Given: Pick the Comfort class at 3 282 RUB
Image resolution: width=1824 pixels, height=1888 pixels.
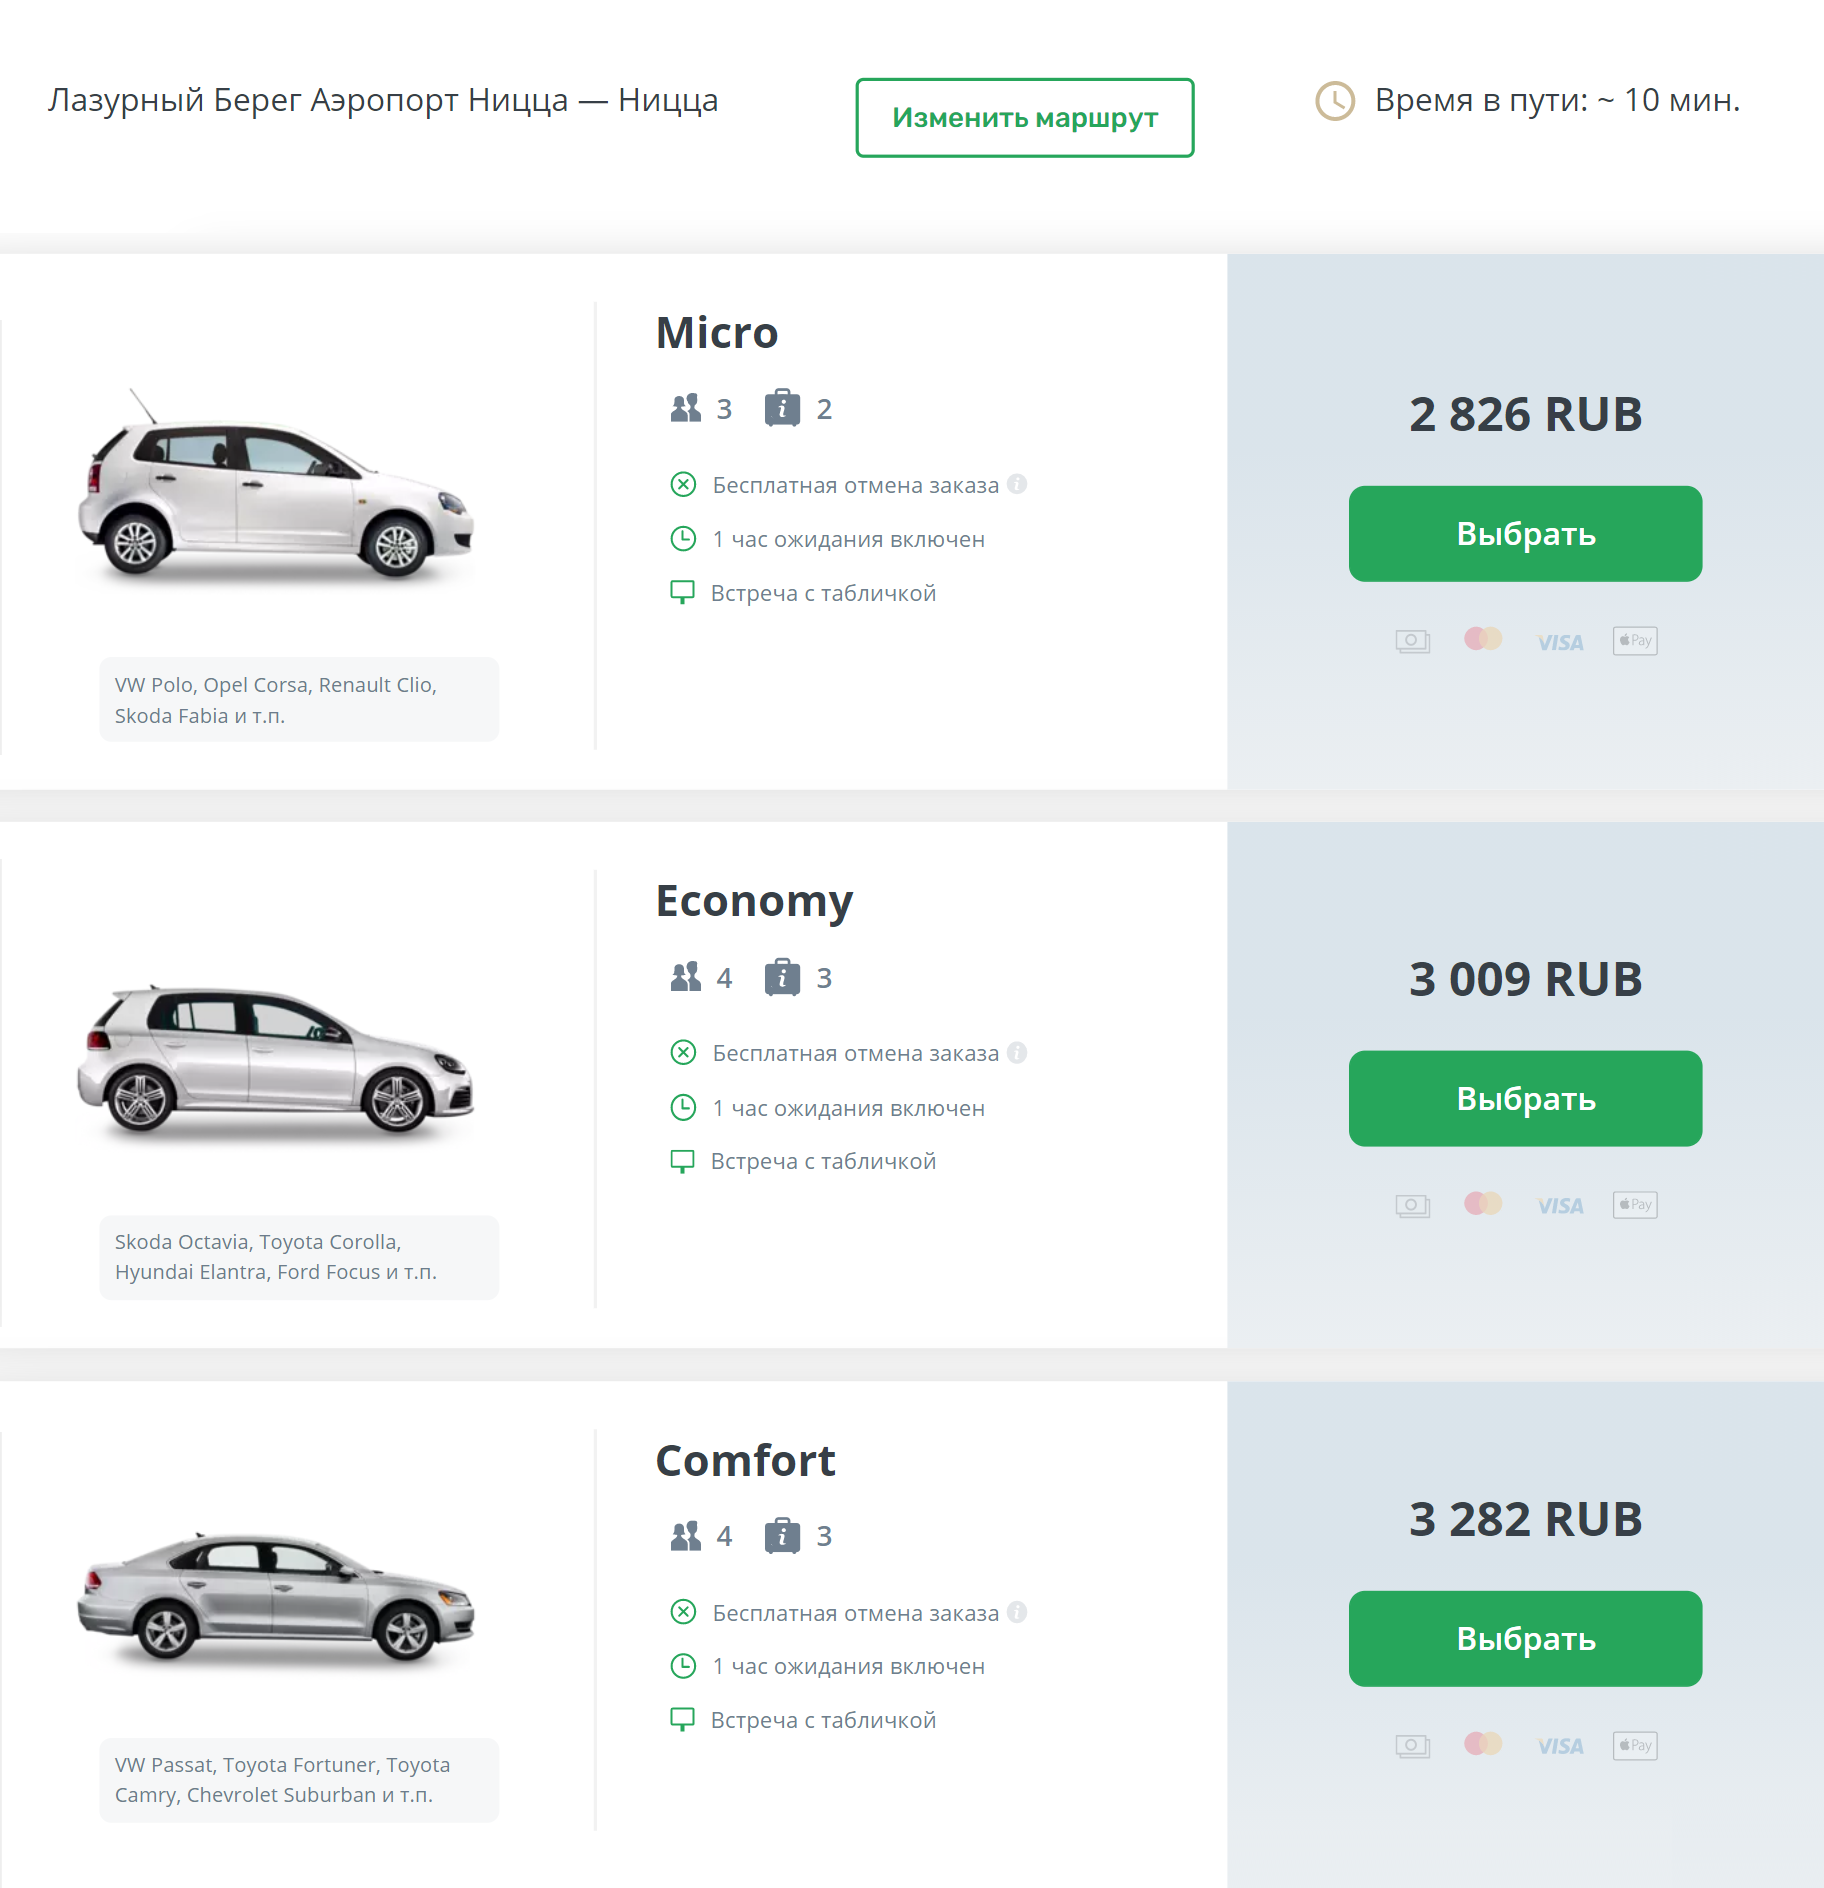Looking at the screenshot, I should (x=1525, y=1639).
